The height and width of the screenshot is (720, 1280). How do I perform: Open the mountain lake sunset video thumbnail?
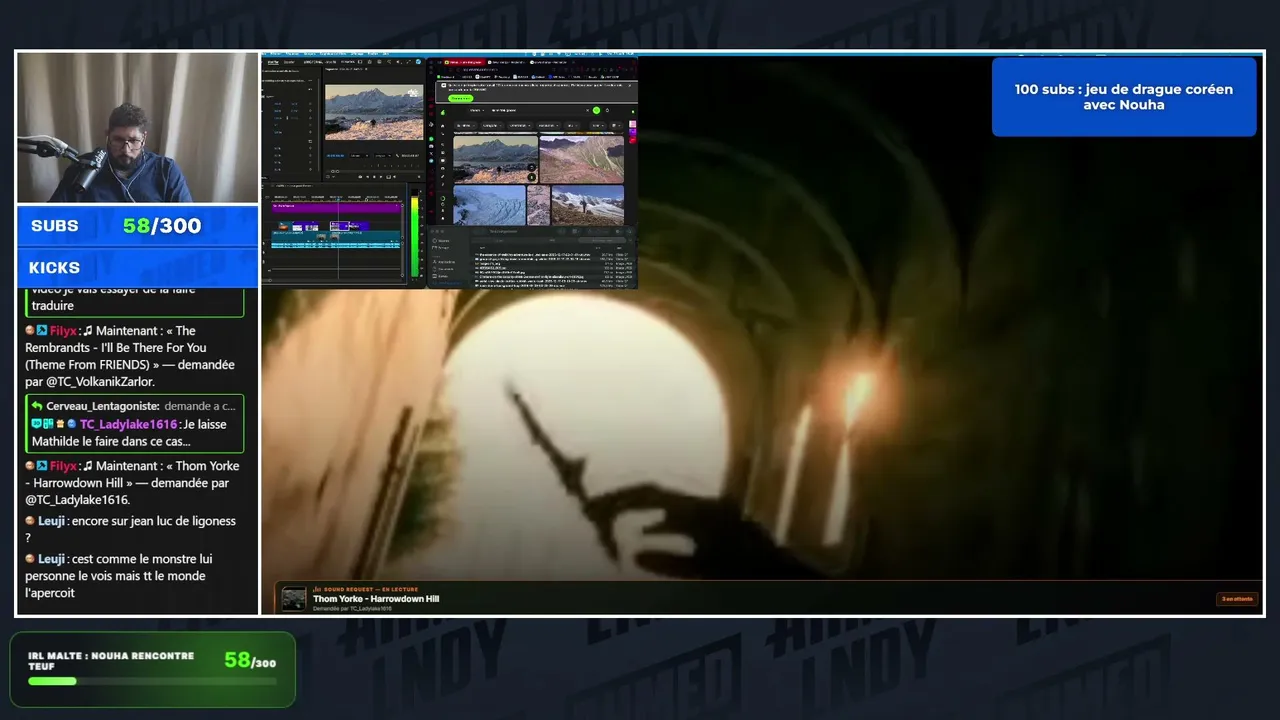coord(495,158)
